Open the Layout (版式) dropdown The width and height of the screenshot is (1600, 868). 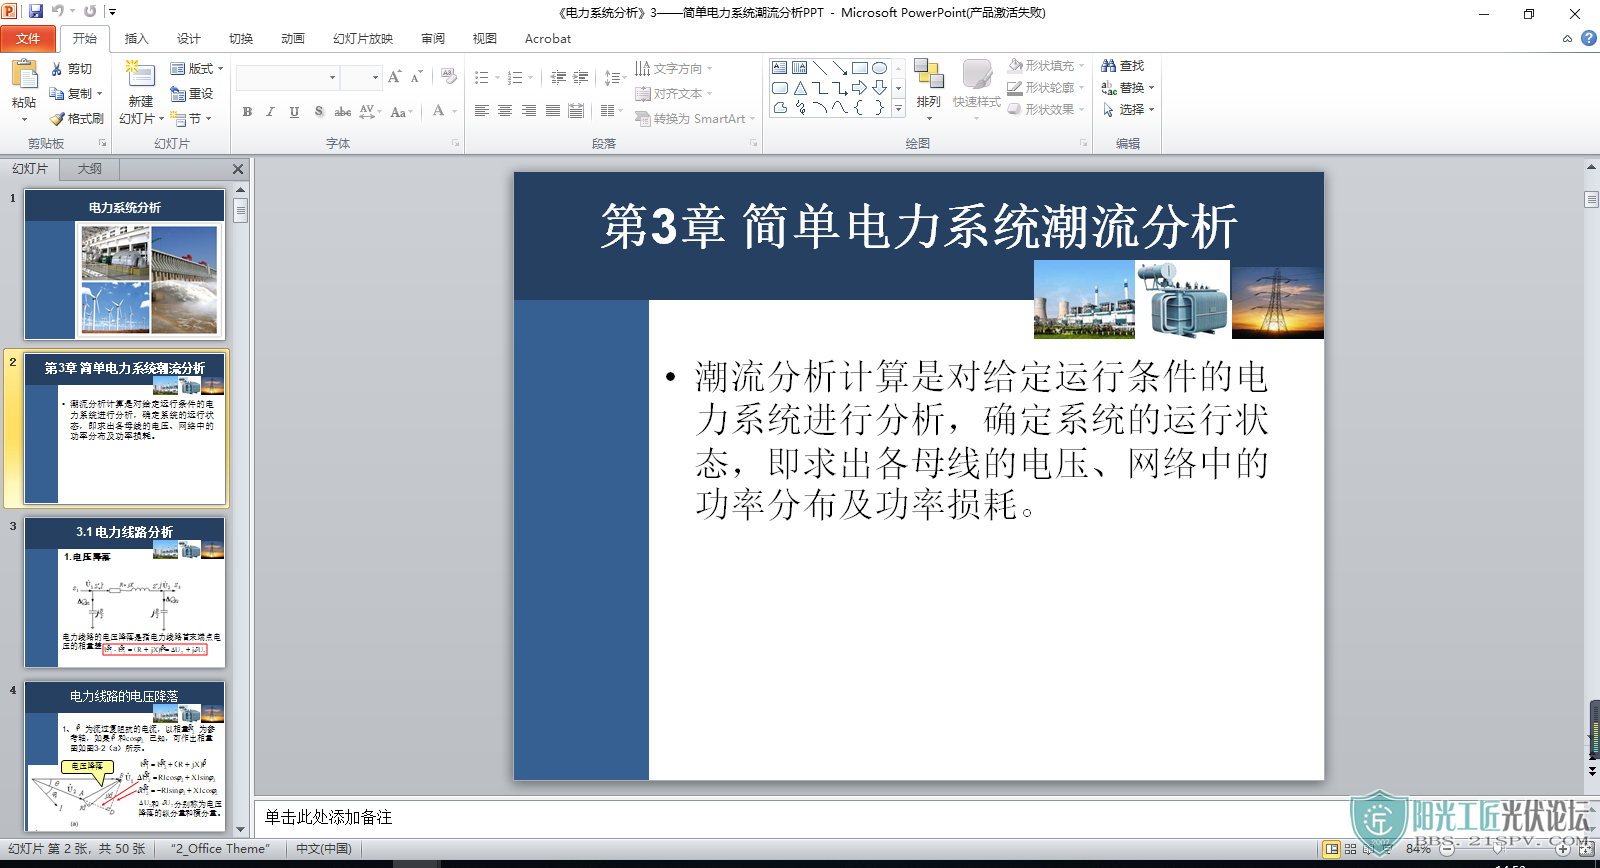point(197,69)
